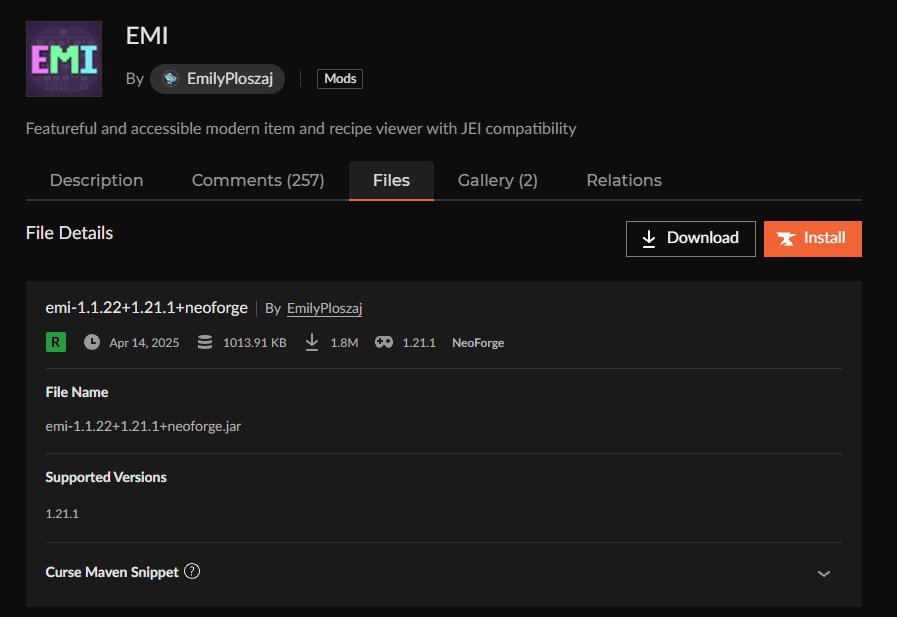Click the Download button
The width and height of the screenshot is (897, 617).
[x=690, y=238]
